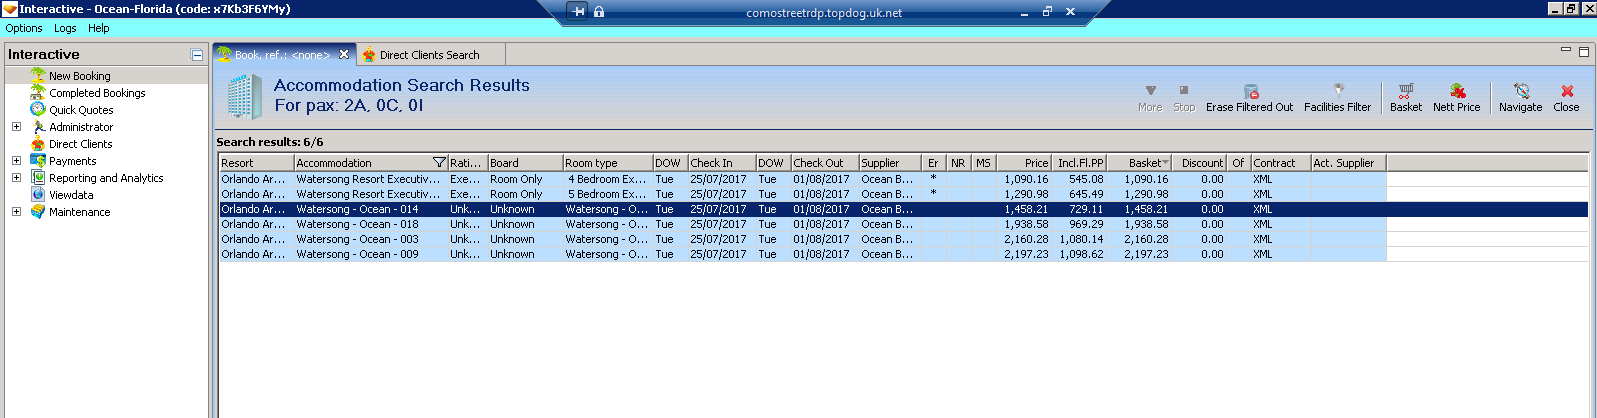This screenshot has height=418, width=1597.
Task: Click the Contract column header
Action: 1280,162
